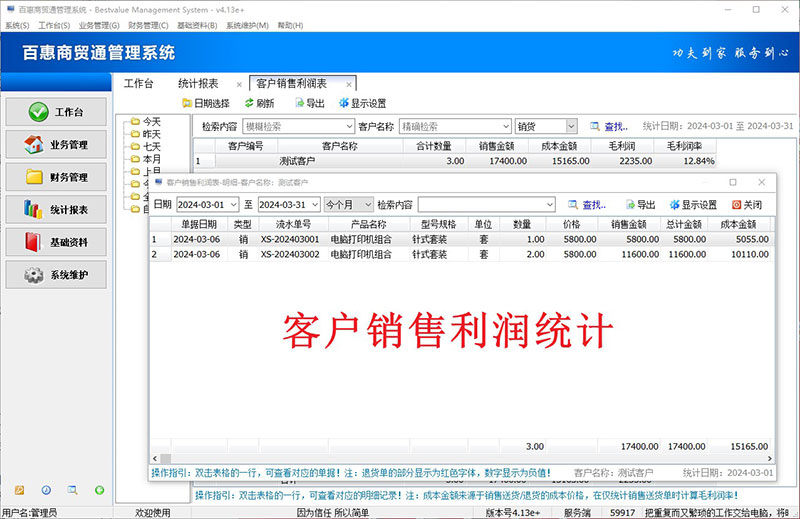Viewport: 800px width, 519px height.
Task: Open the 财务管理(C) menu
Action: click(148, 26)
